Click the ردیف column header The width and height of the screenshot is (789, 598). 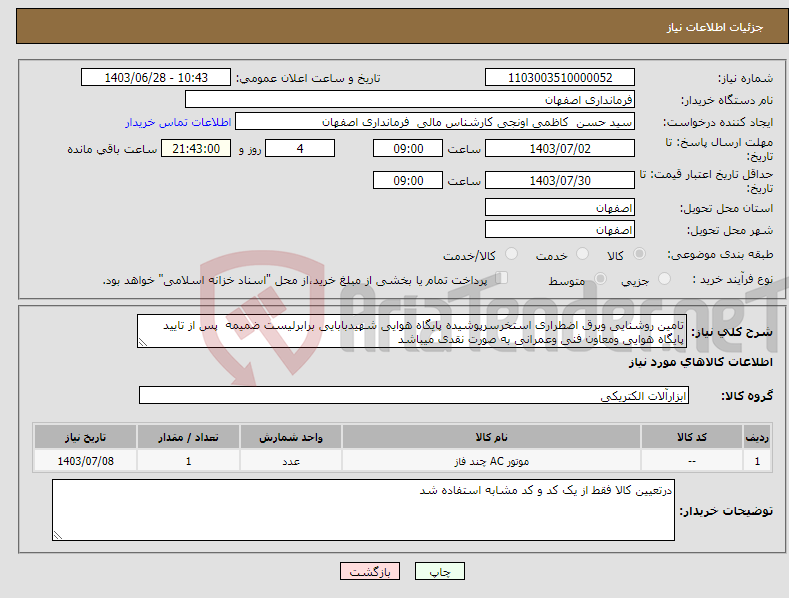[757, 437]
